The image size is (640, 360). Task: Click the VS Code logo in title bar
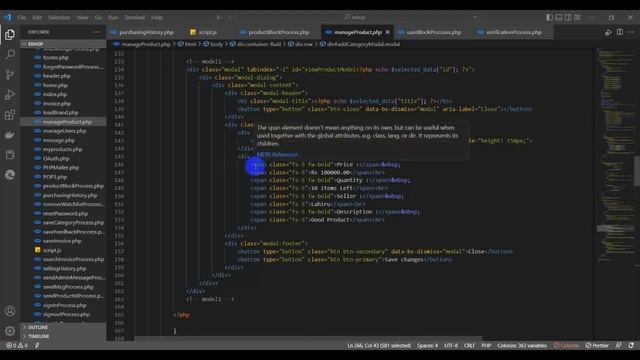click(8, 18)
